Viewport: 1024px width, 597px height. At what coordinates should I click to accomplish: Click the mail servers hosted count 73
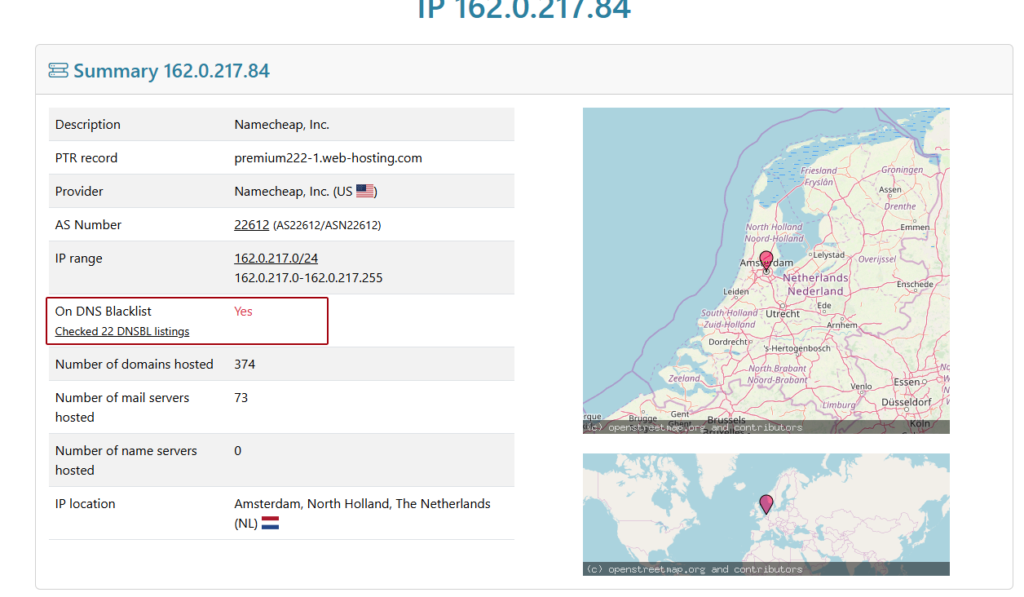(x=241, y=397)
